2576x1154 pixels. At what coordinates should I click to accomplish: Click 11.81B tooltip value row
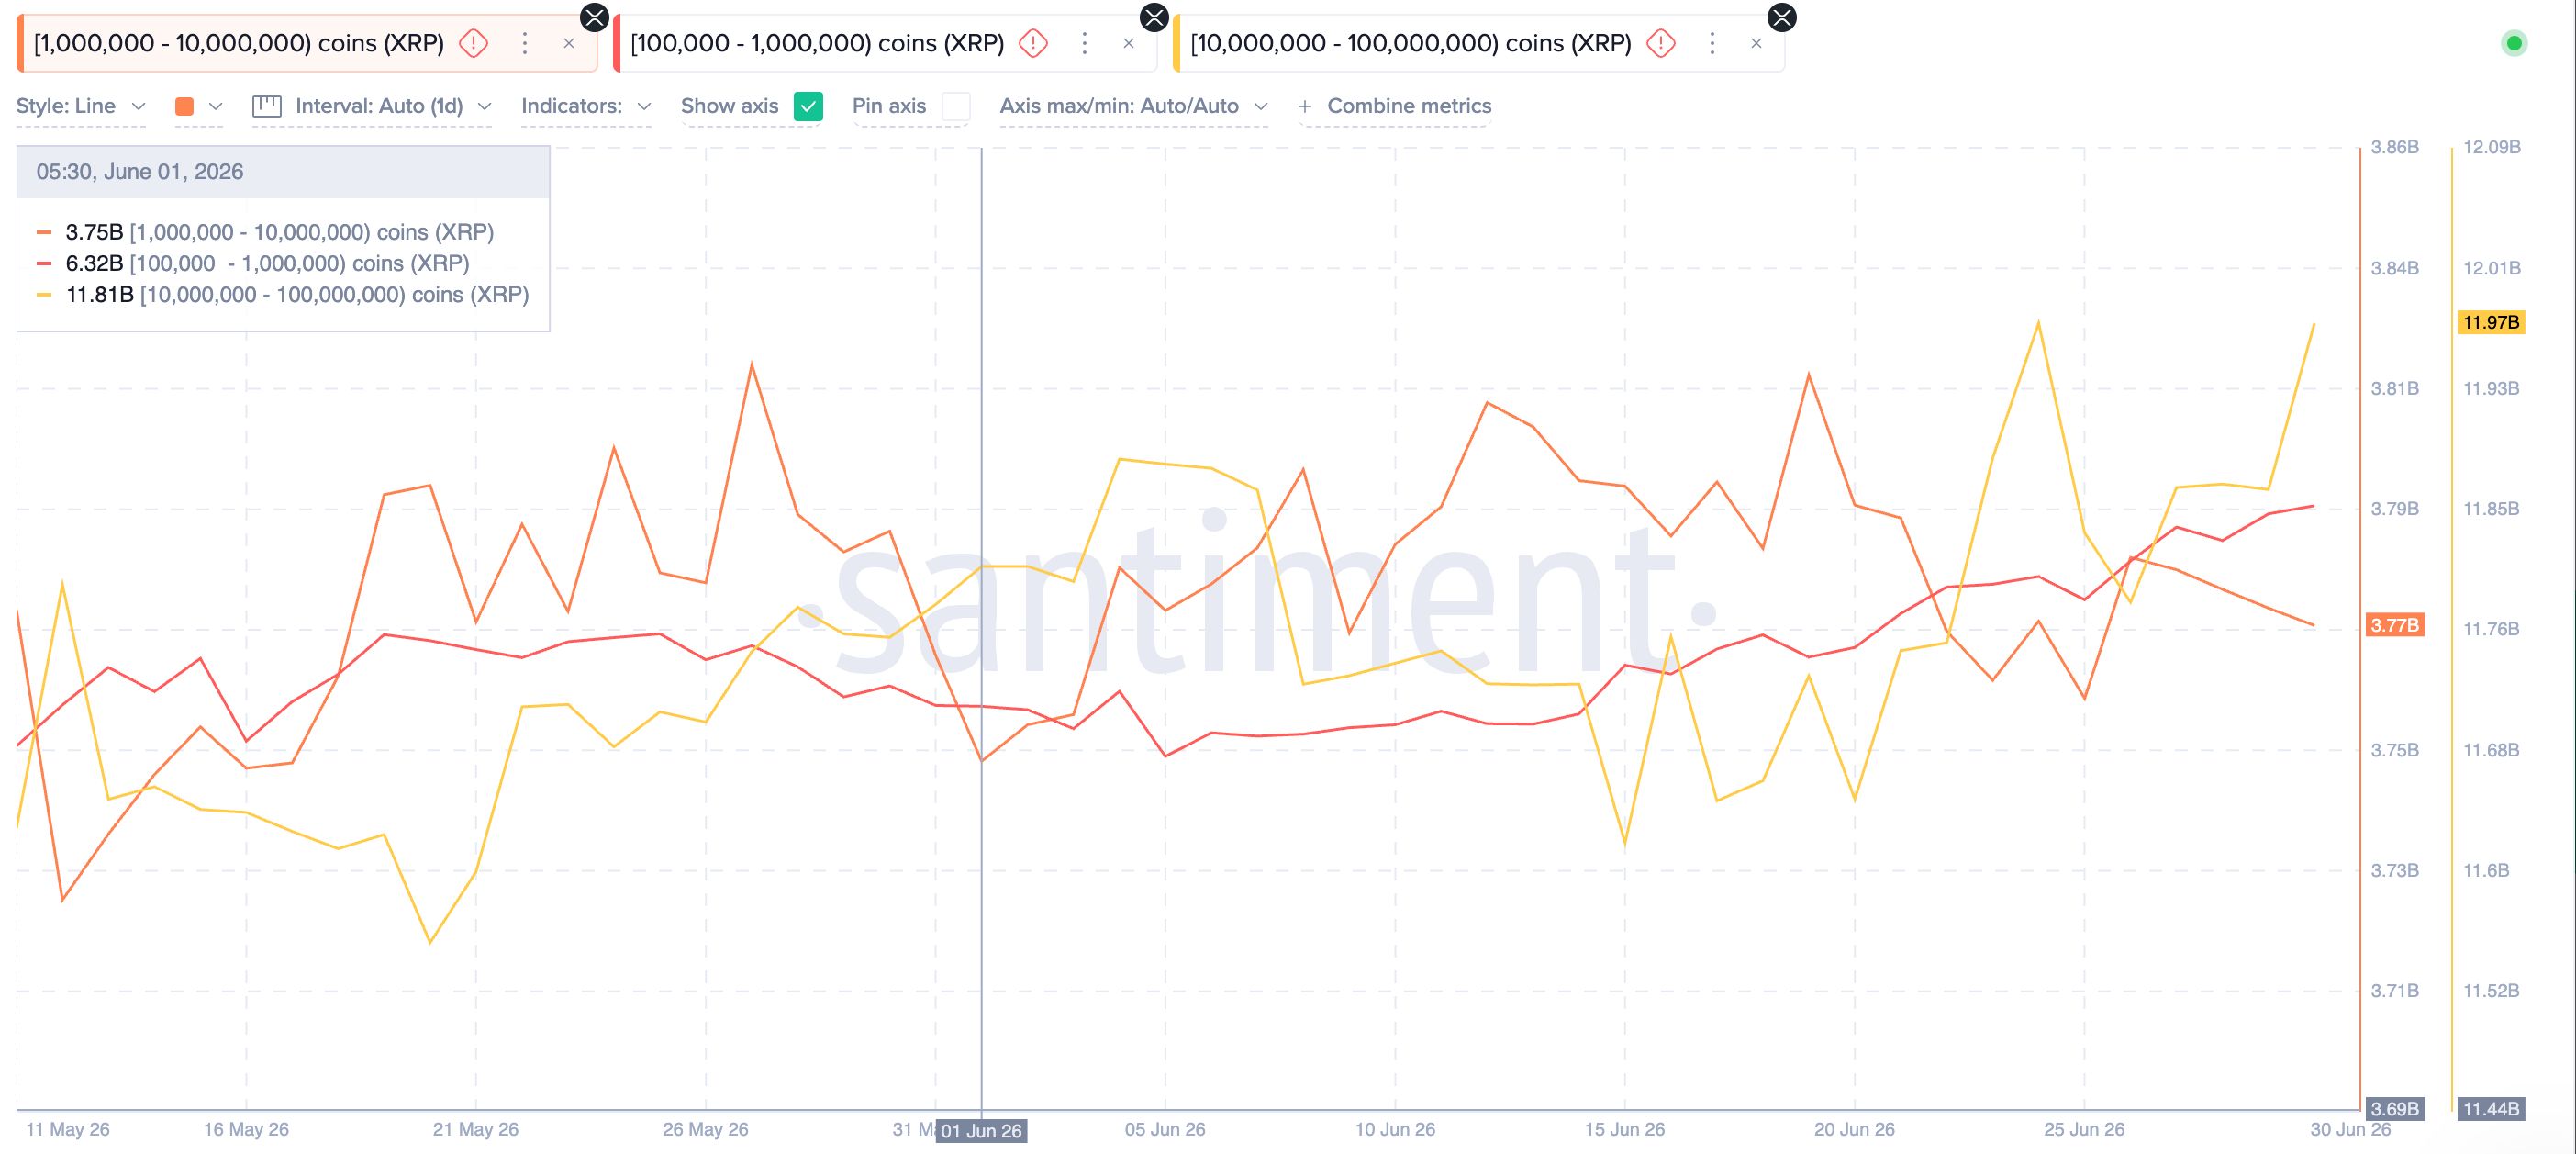point(283,295)
